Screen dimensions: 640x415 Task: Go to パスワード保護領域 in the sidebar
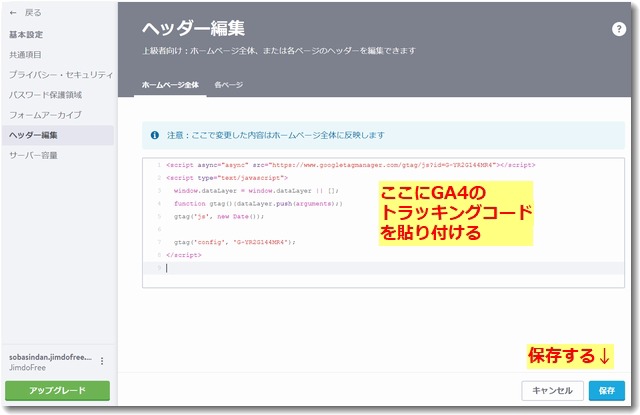click(45, 95)
